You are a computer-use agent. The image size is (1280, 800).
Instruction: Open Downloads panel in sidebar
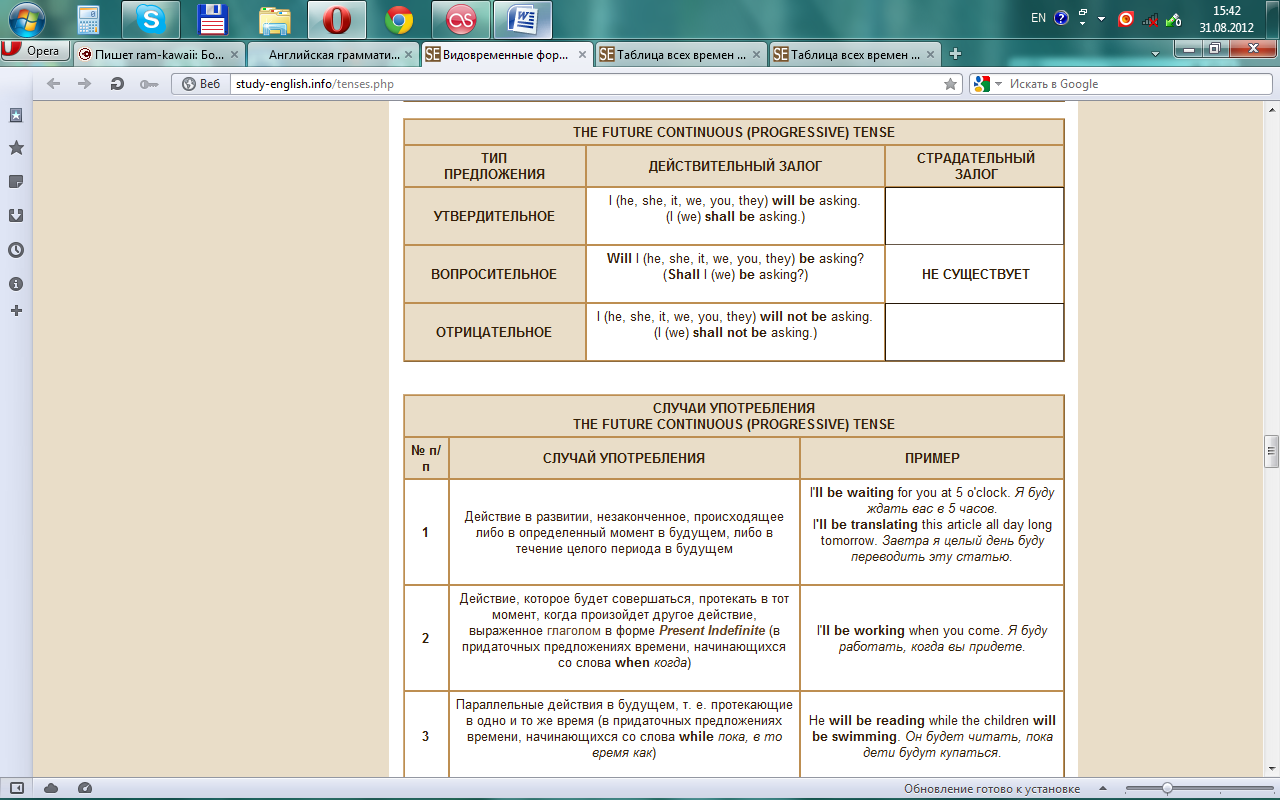click(x=16, y=215)
